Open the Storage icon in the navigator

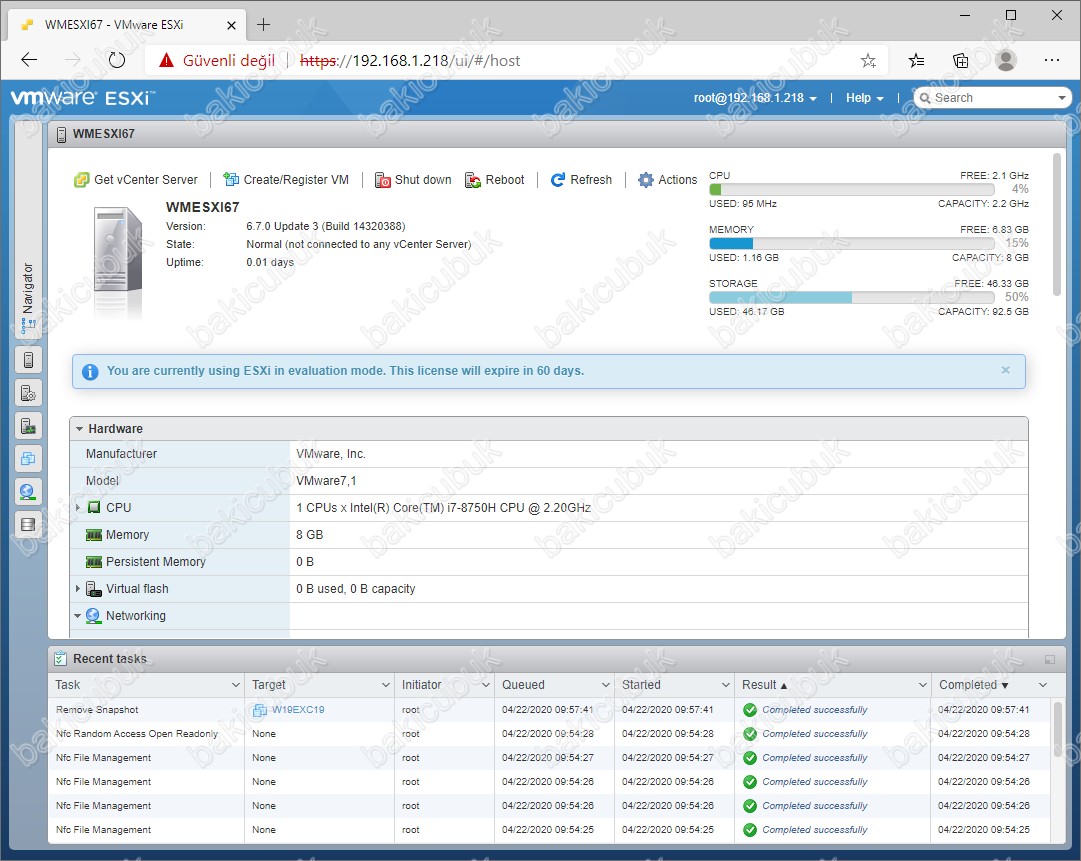coord(28,525)
